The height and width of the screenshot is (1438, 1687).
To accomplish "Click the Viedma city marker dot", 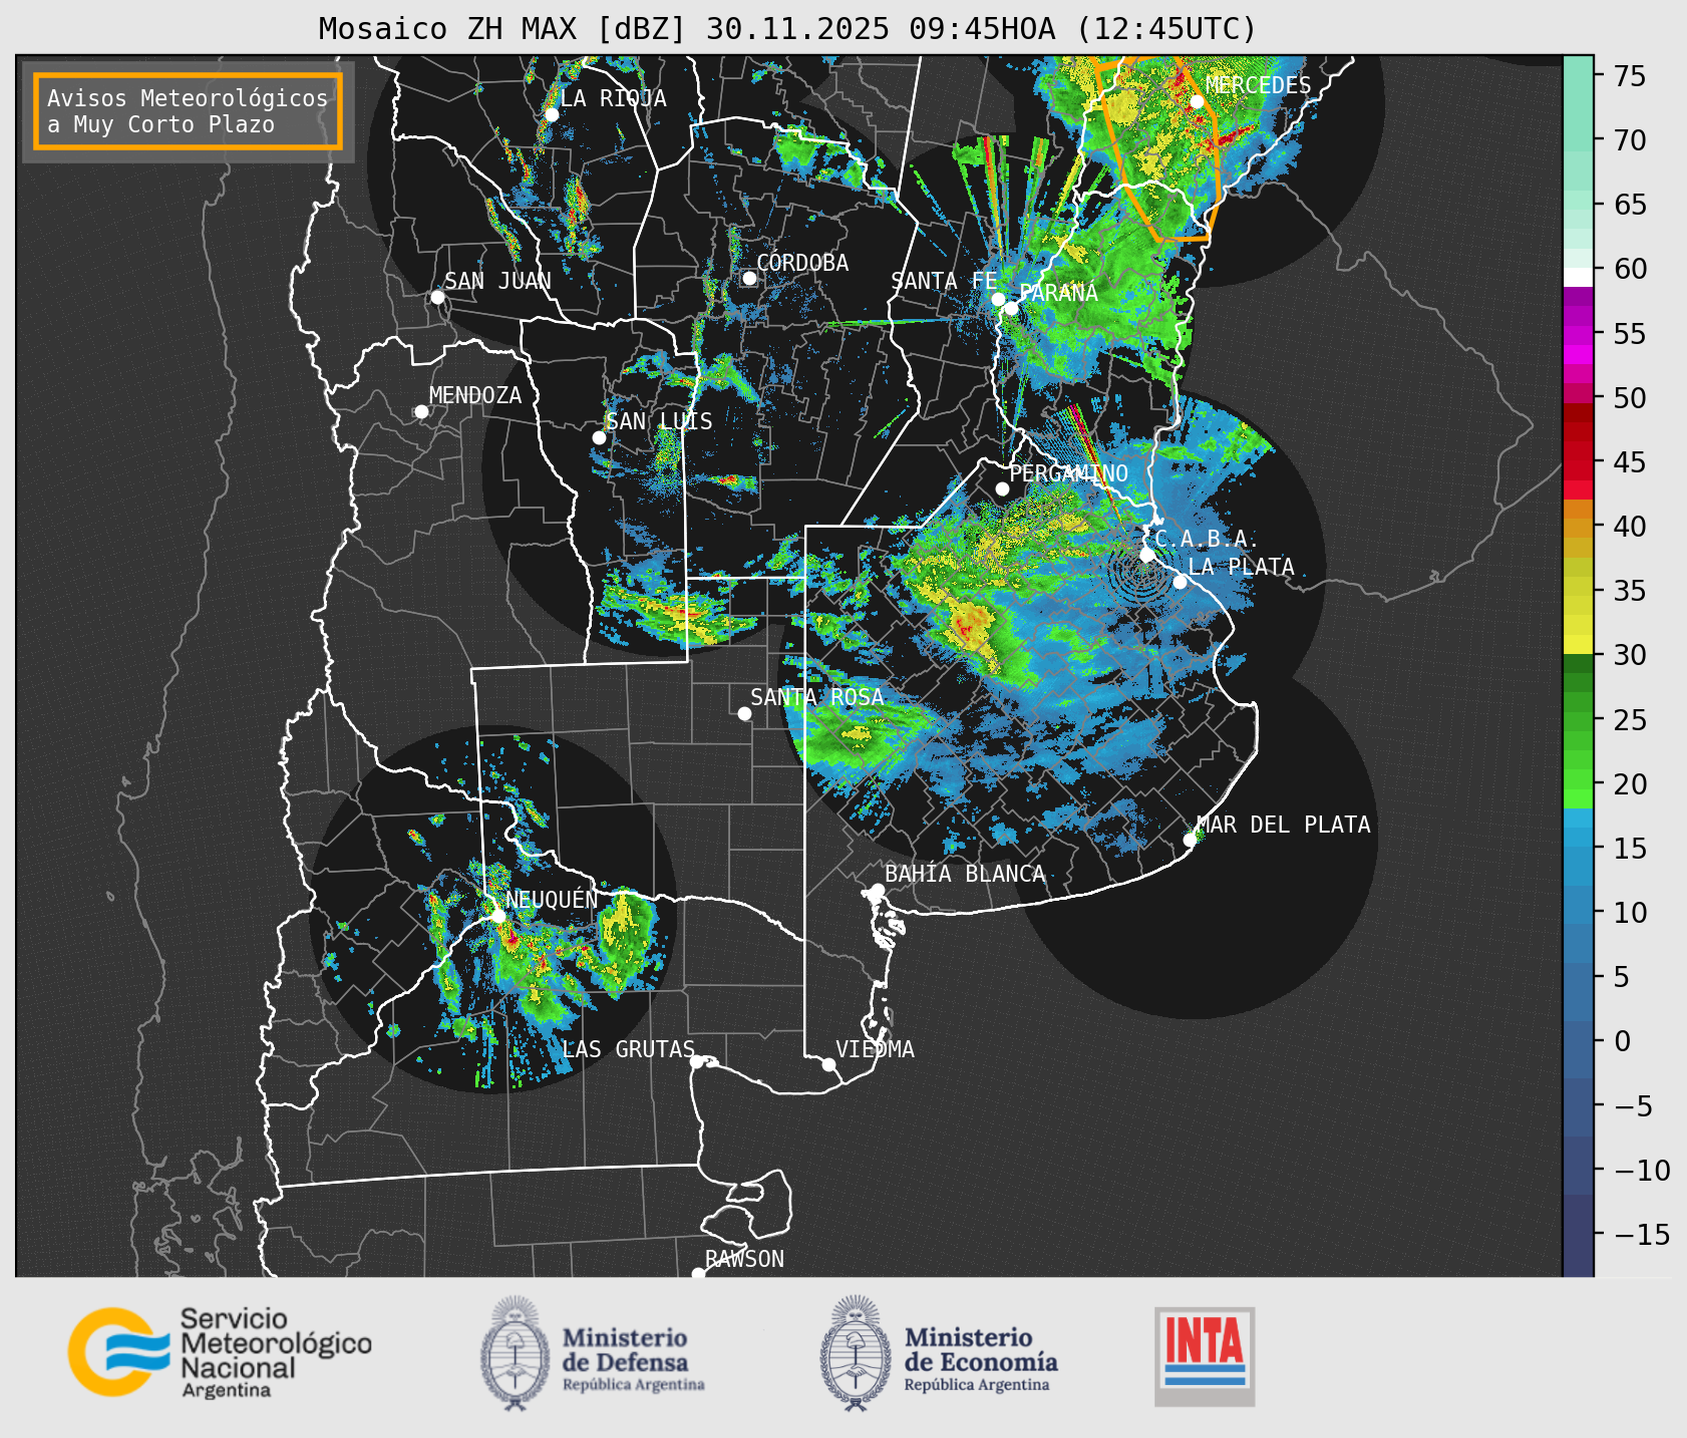I will tap(828, 1064).
